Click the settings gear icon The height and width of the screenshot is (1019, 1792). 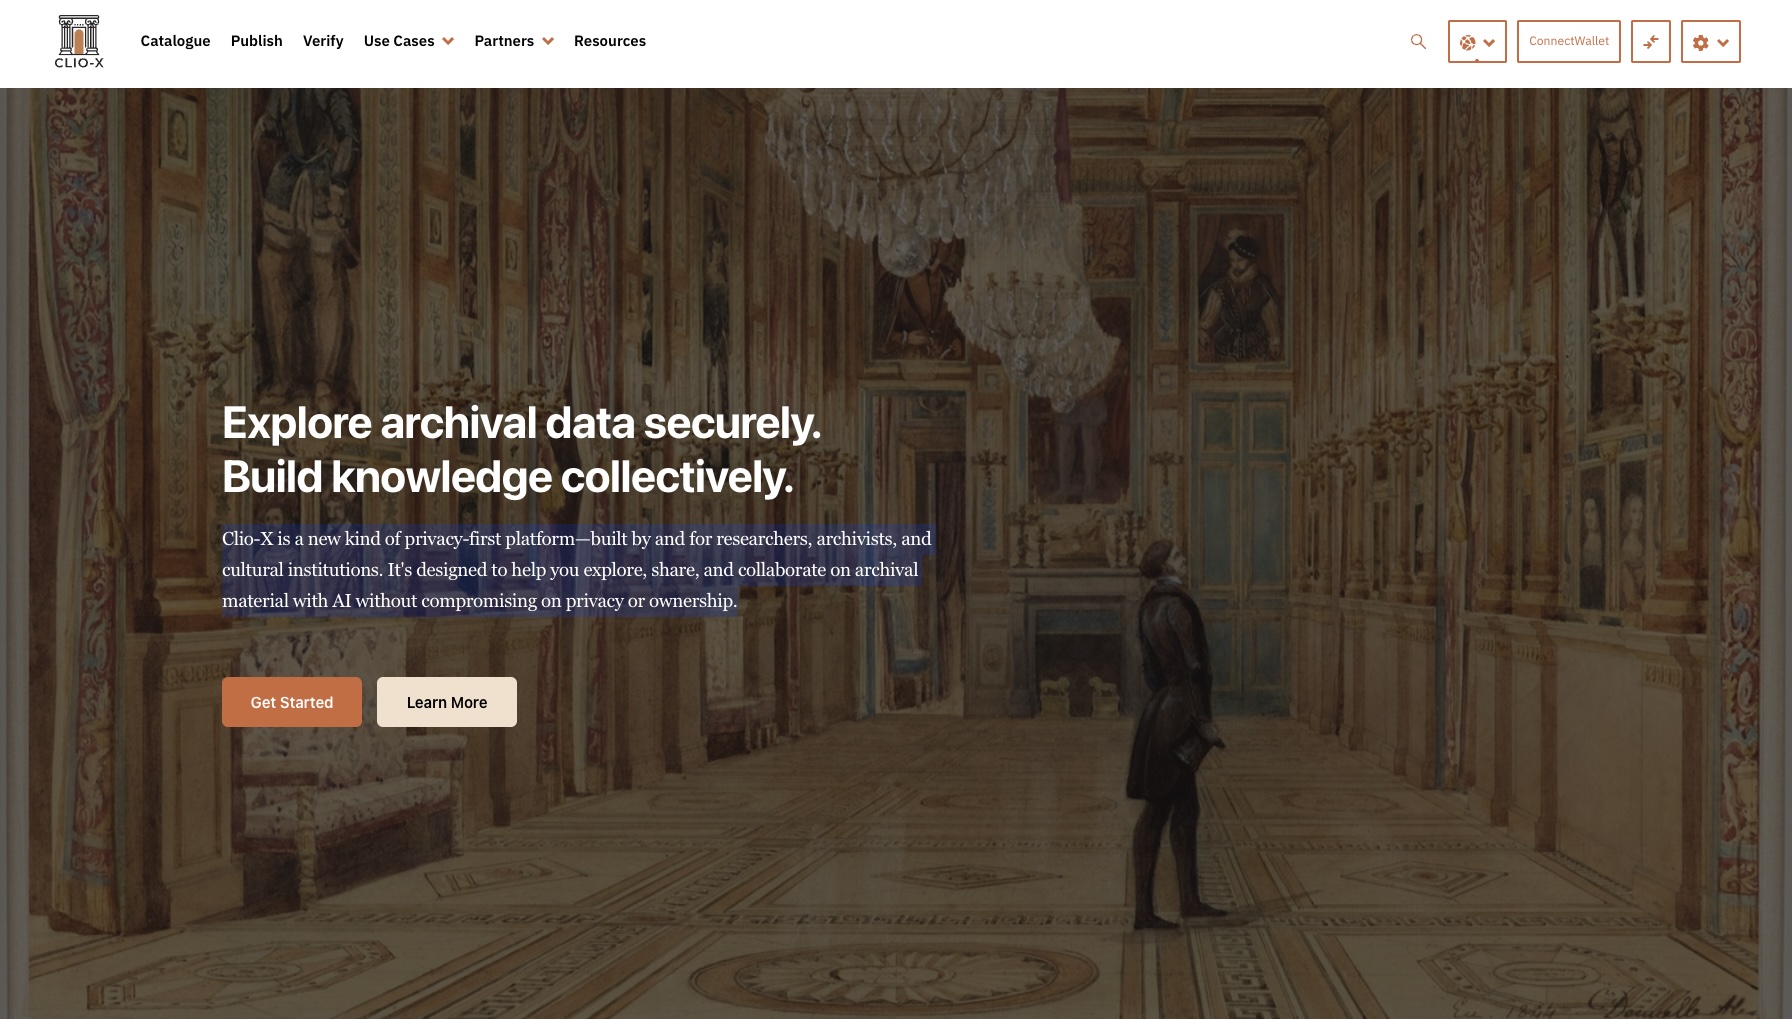pyautogui.click(x=1700, y=43)
